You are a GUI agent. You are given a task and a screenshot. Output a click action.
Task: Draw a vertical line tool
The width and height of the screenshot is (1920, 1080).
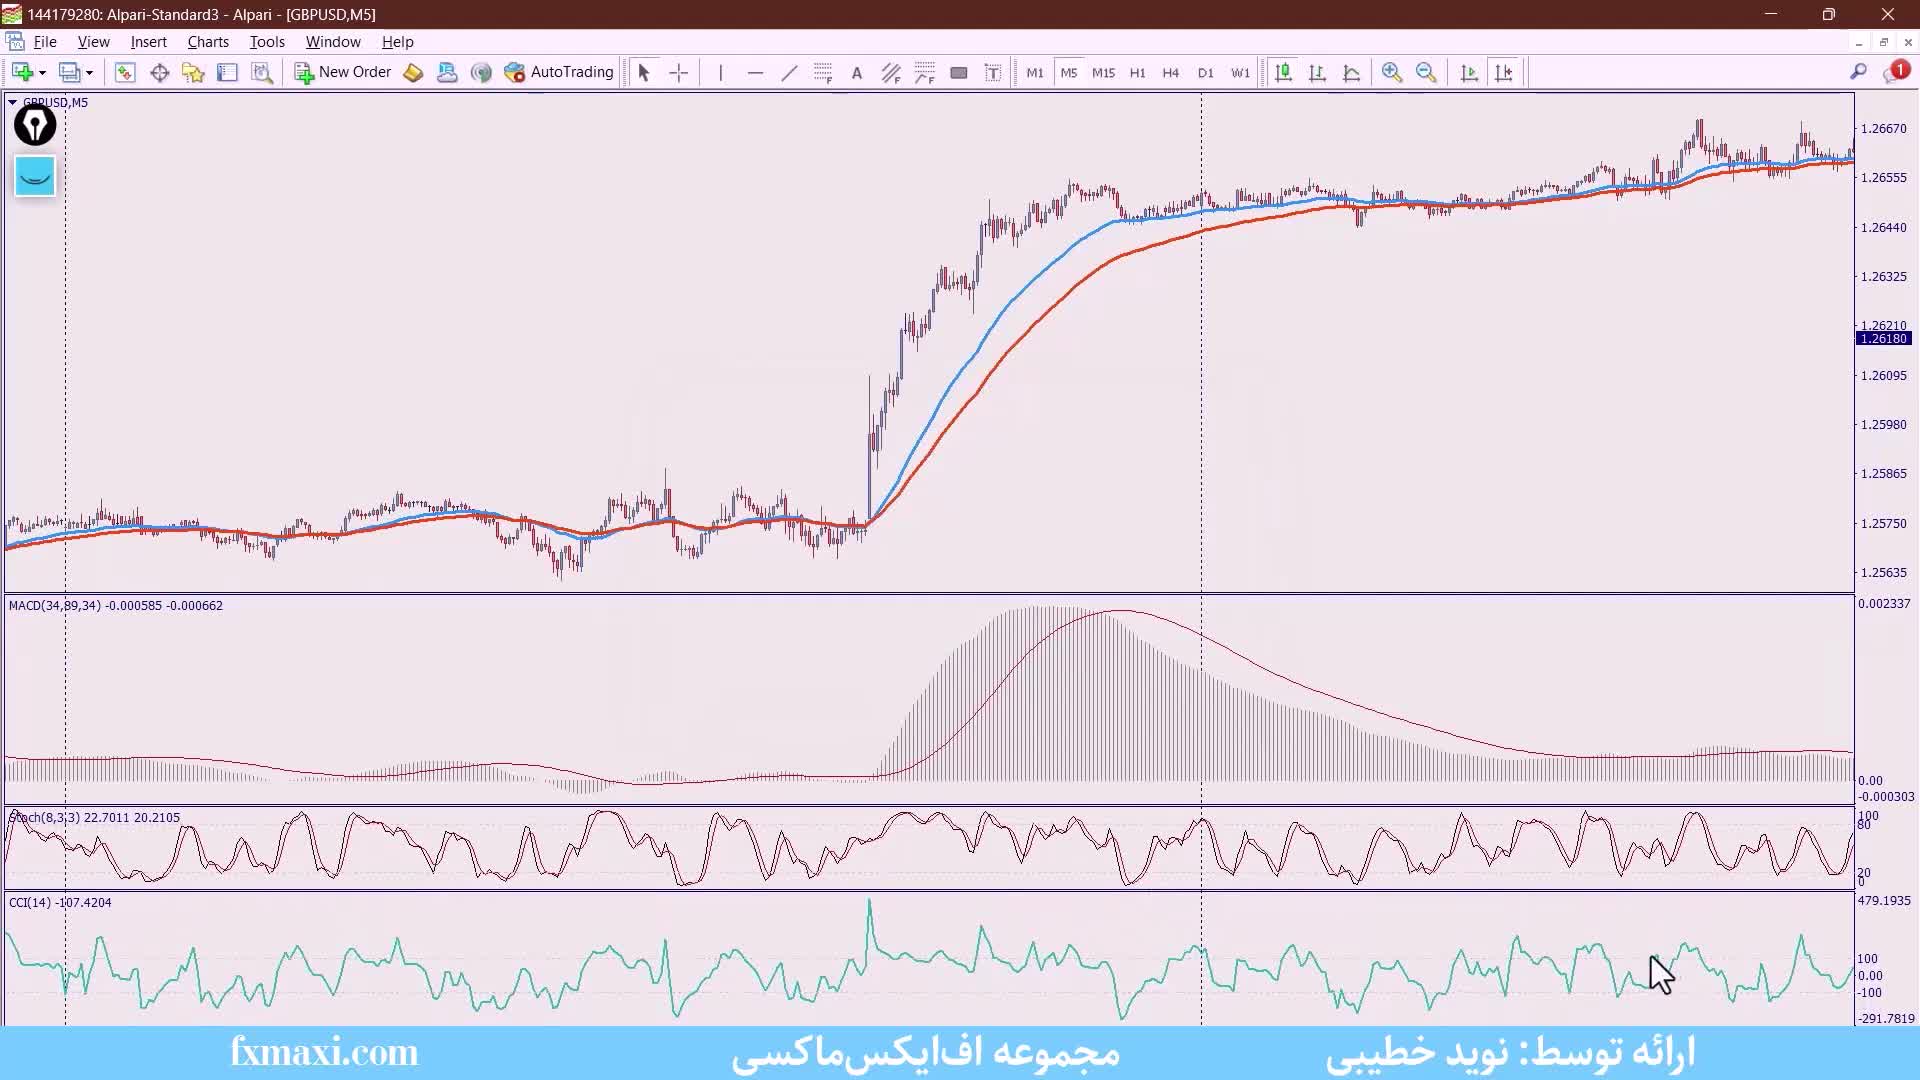click(x=720, y=73)
